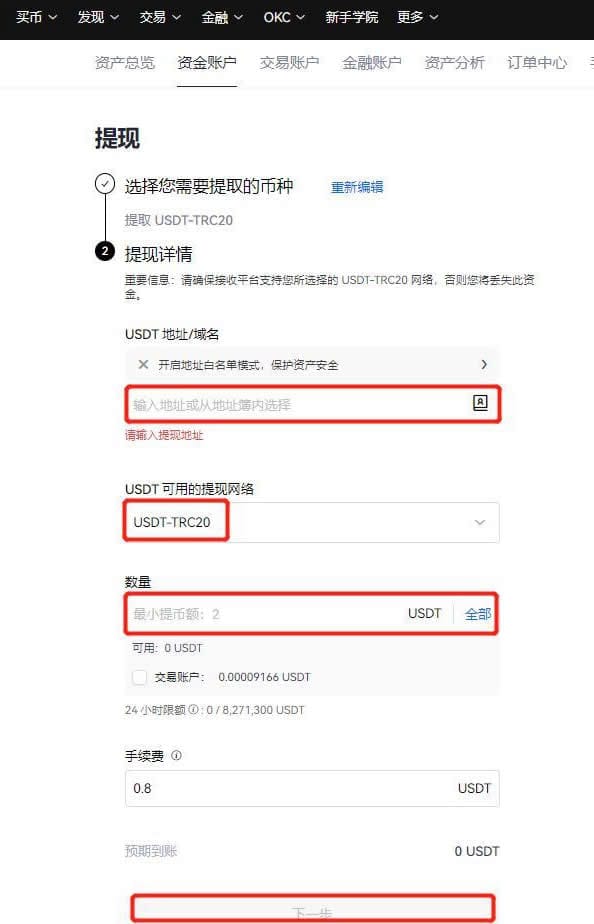Focus the 数量 amount input field
594x924 pixels.
tap(265, 614)
